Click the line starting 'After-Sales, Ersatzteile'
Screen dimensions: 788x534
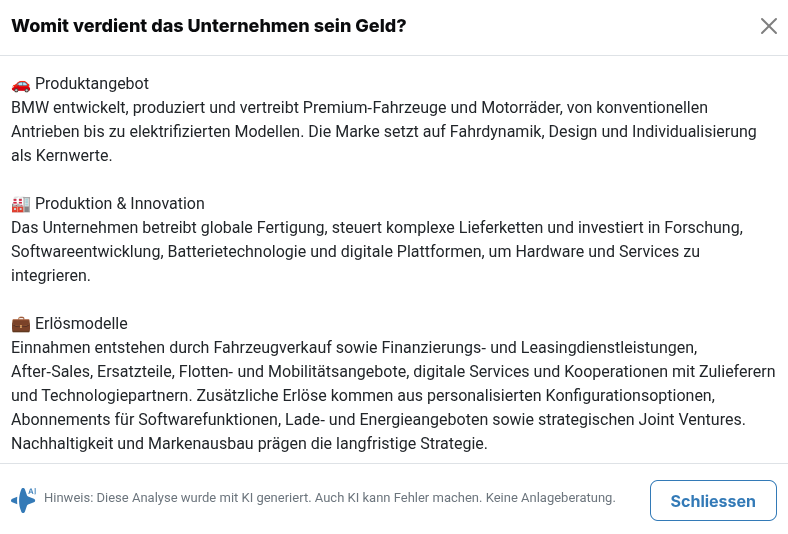point(393,372)
